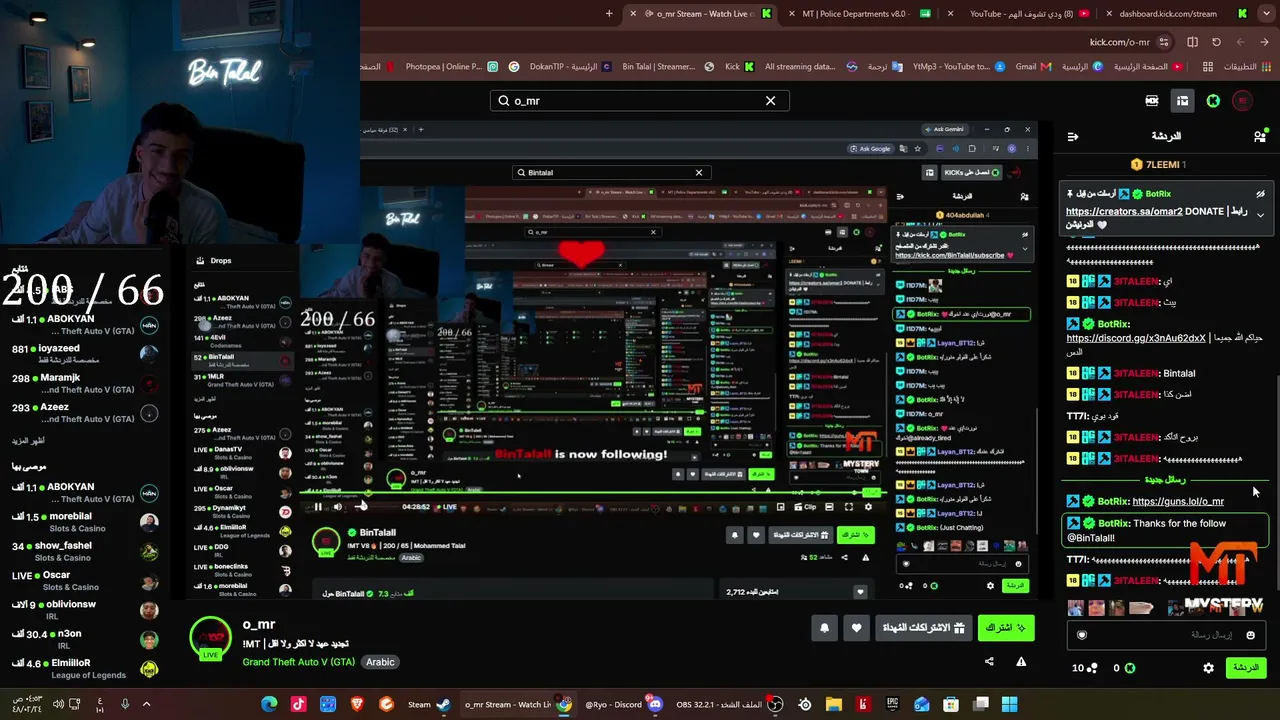Open the All streaming data bookmark
This screenshot has width=1280, height=720.
tap(811, 67)
